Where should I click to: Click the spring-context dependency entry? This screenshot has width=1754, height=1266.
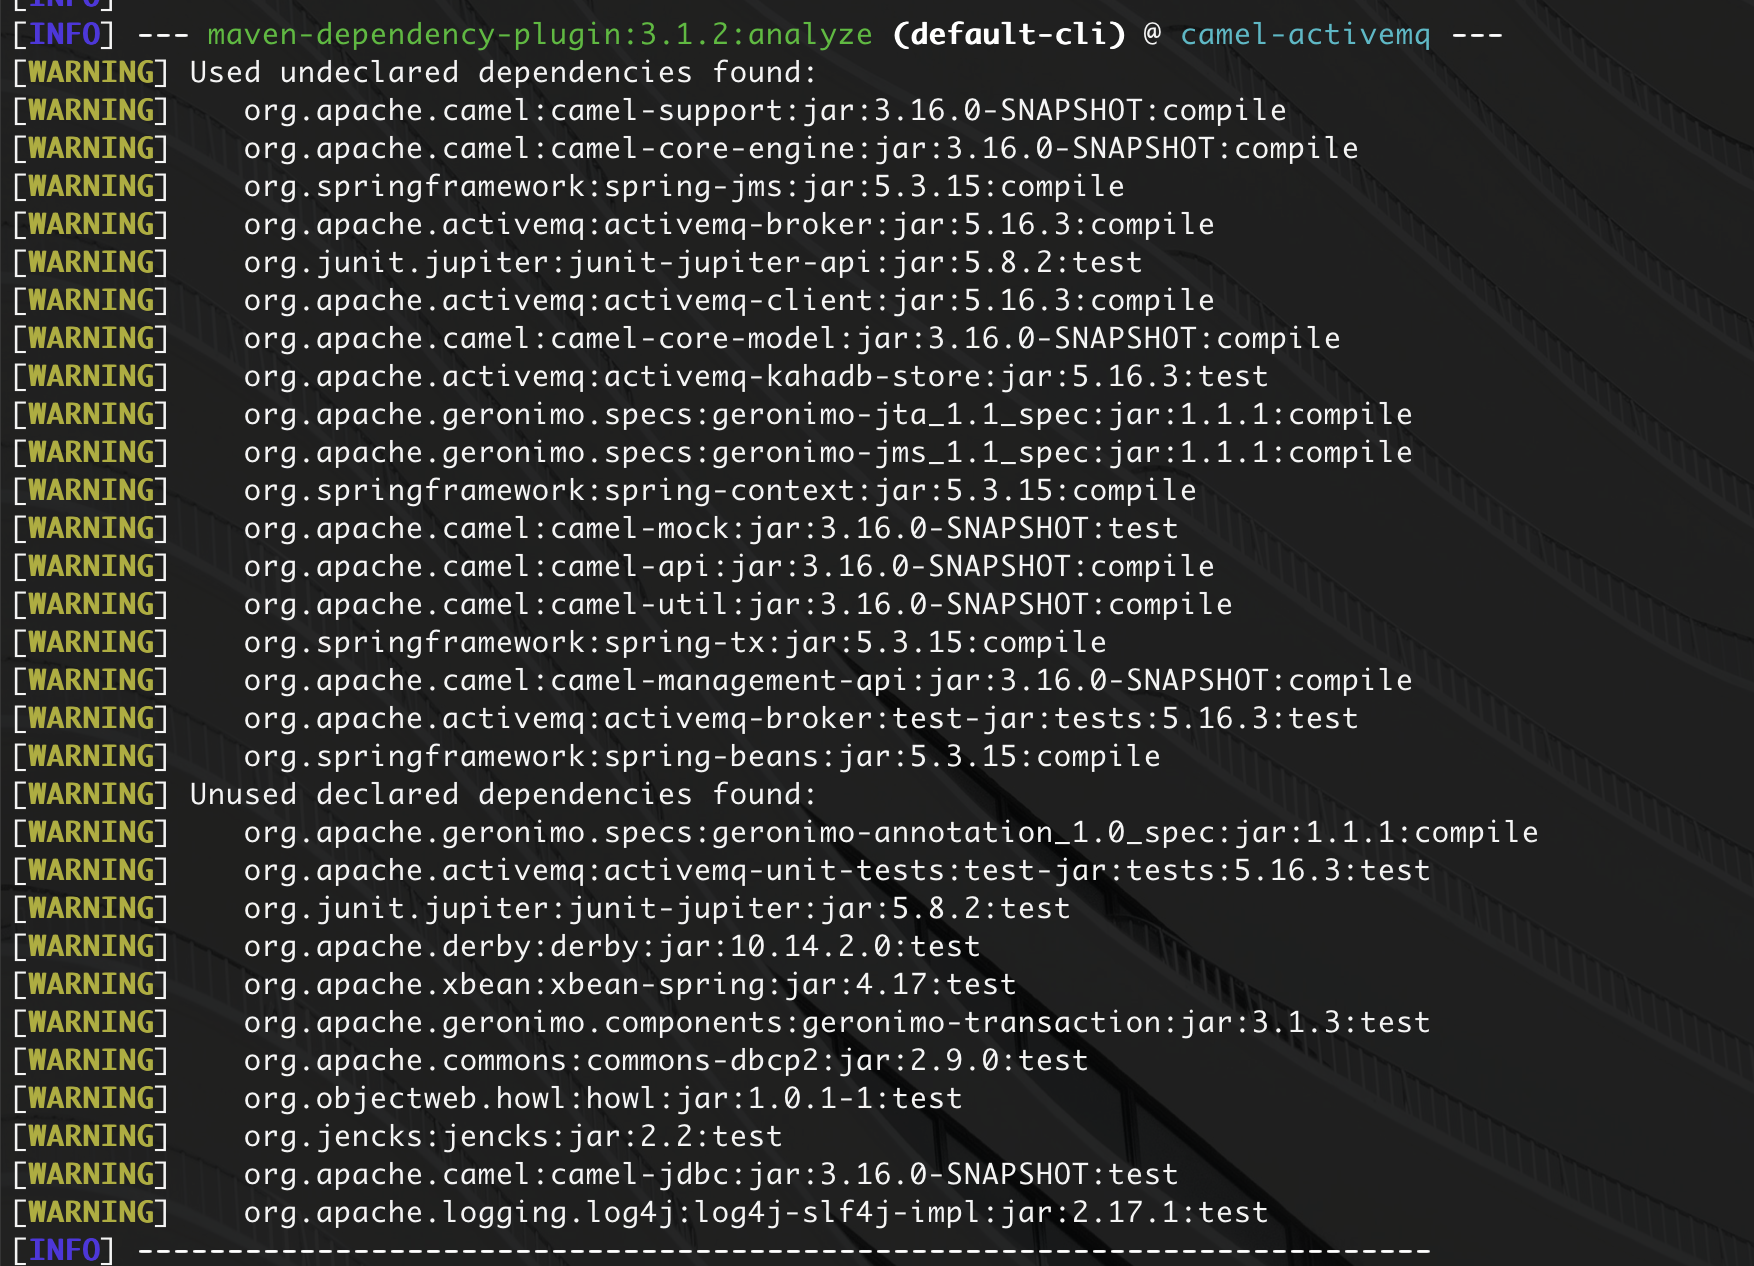point(719,491)
